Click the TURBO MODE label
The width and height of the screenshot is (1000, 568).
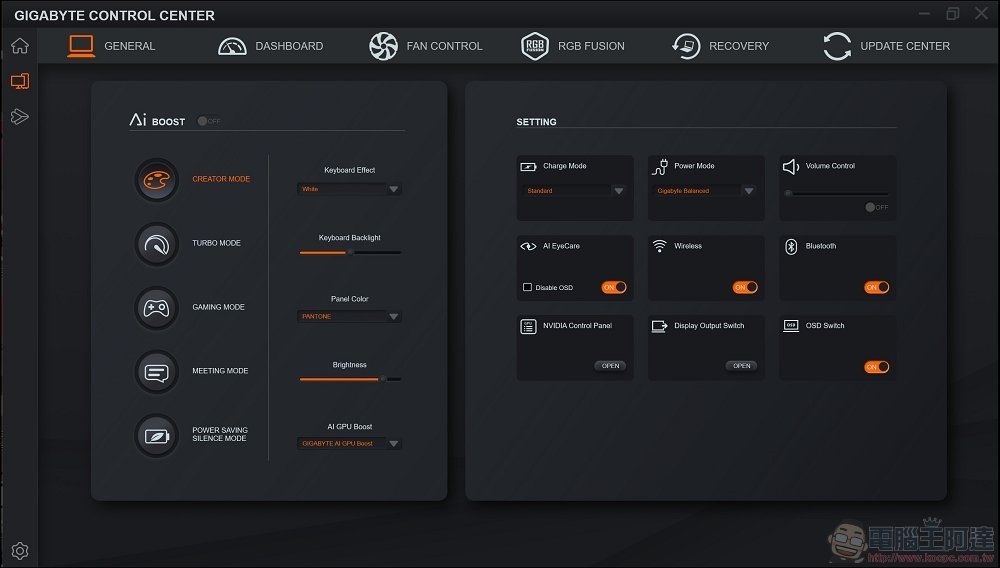pos(216,243)
